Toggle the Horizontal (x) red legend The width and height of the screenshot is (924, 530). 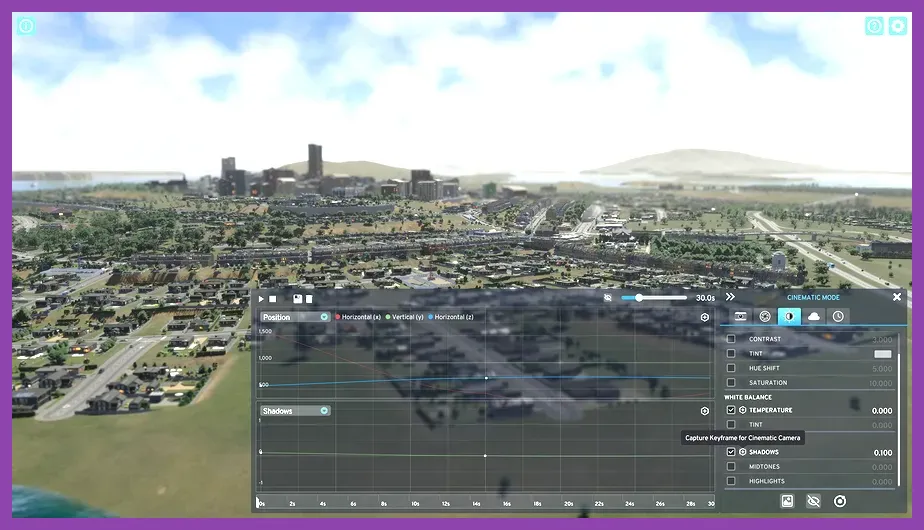point(358,317)
